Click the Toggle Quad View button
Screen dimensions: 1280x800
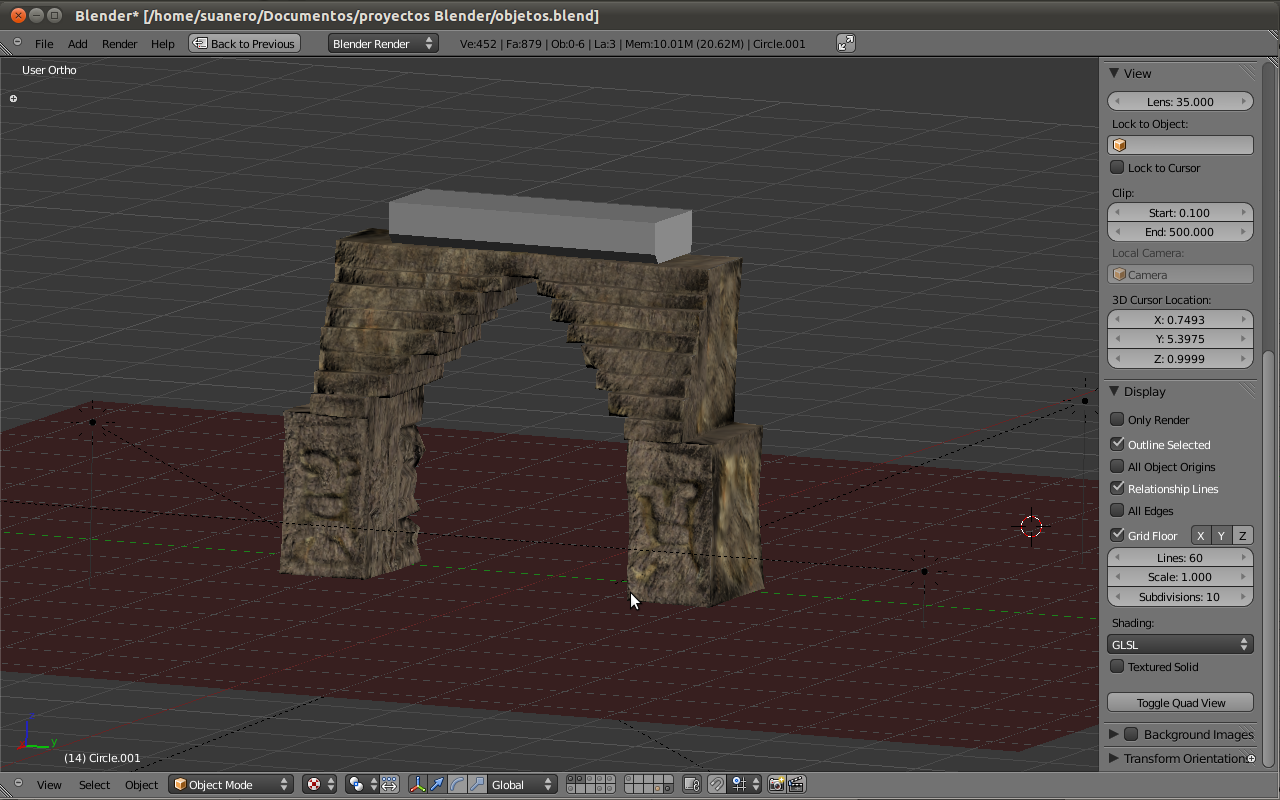[1180, 703]
